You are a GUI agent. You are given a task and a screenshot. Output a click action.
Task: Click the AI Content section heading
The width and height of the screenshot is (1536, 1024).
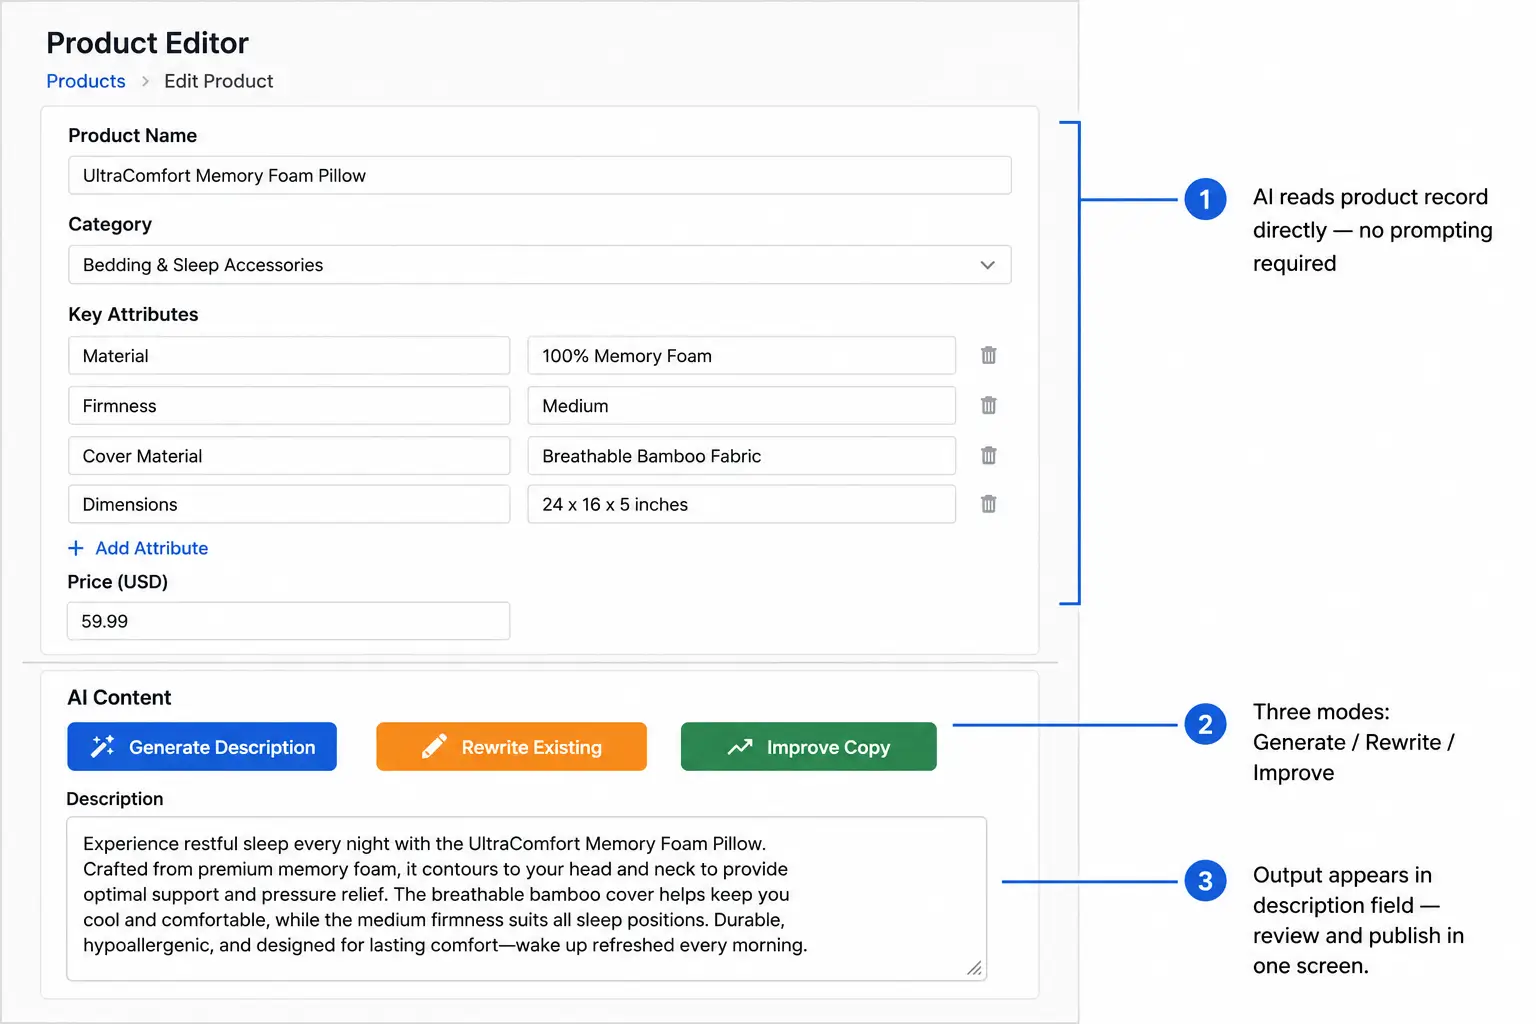[x=119, y=697]
